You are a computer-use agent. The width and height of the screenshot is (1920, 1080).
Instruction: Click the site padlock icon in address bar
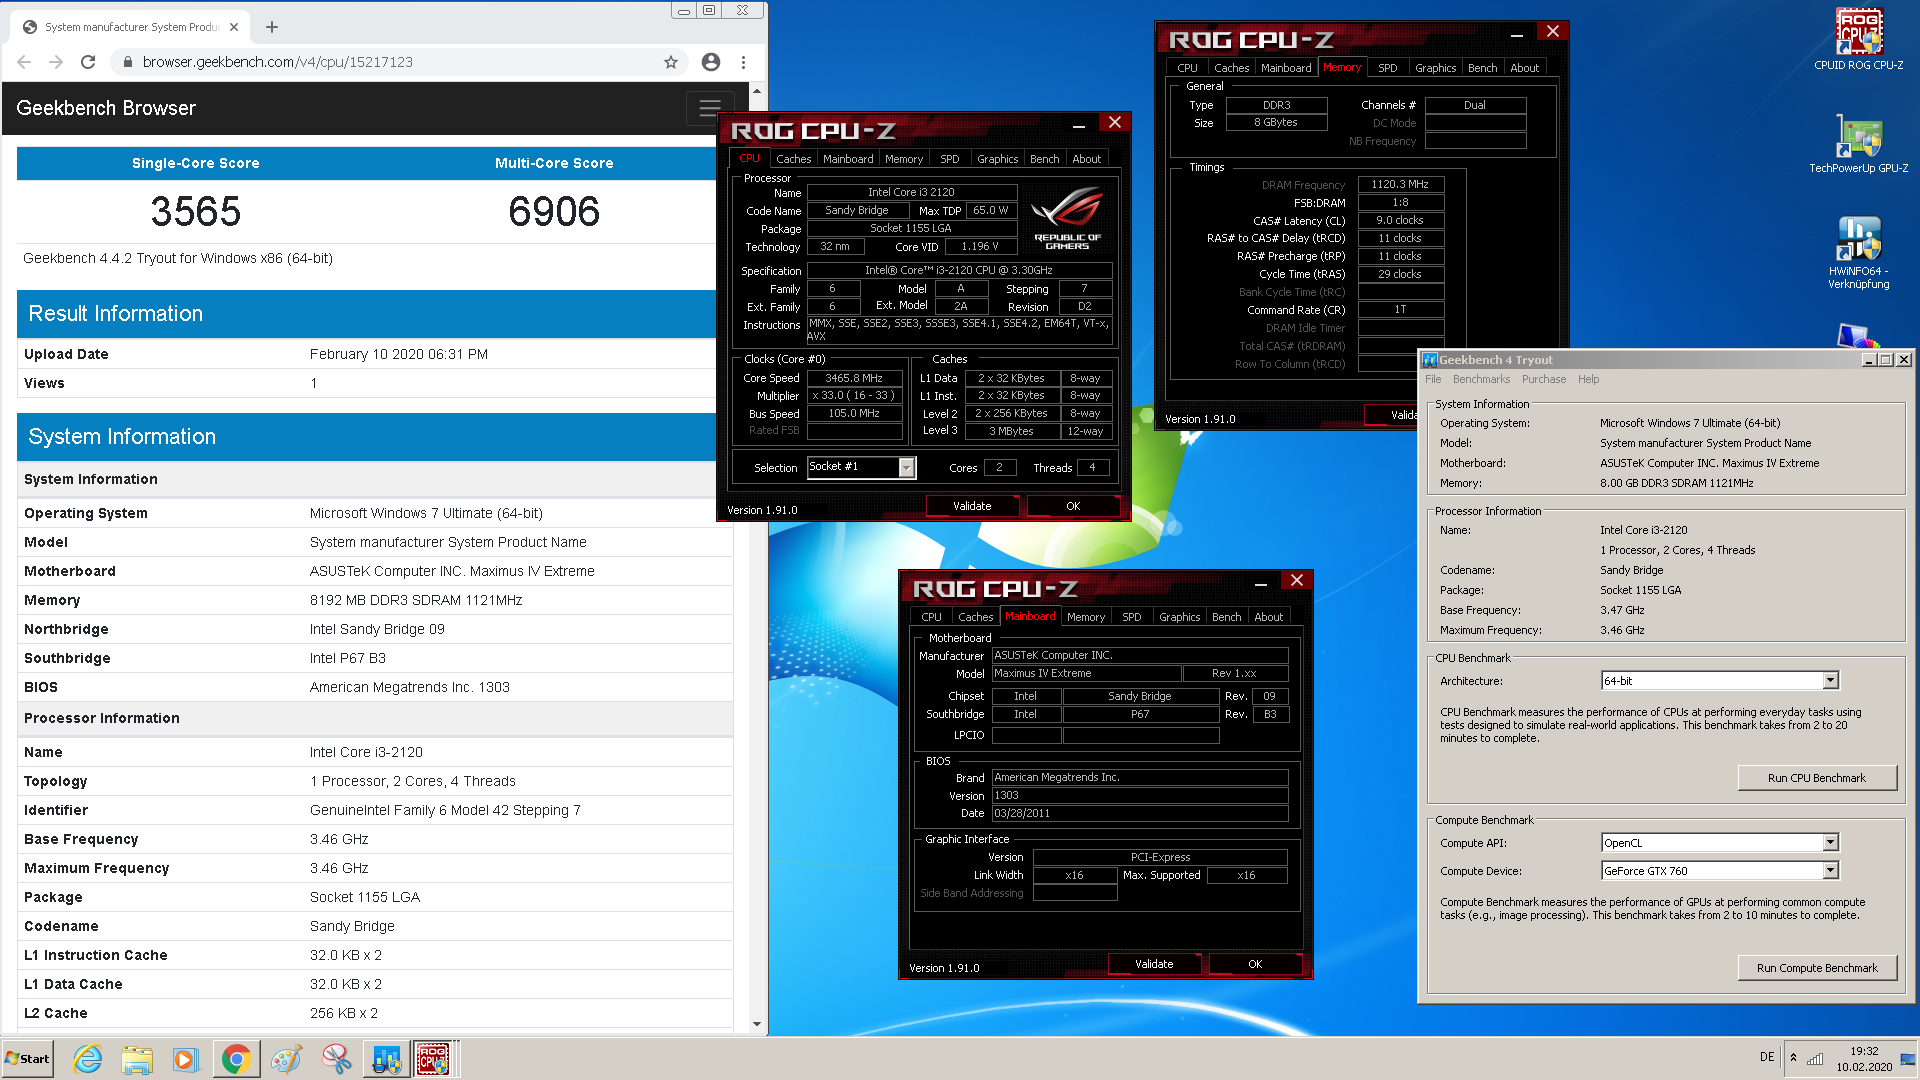[x=127, y=62]
